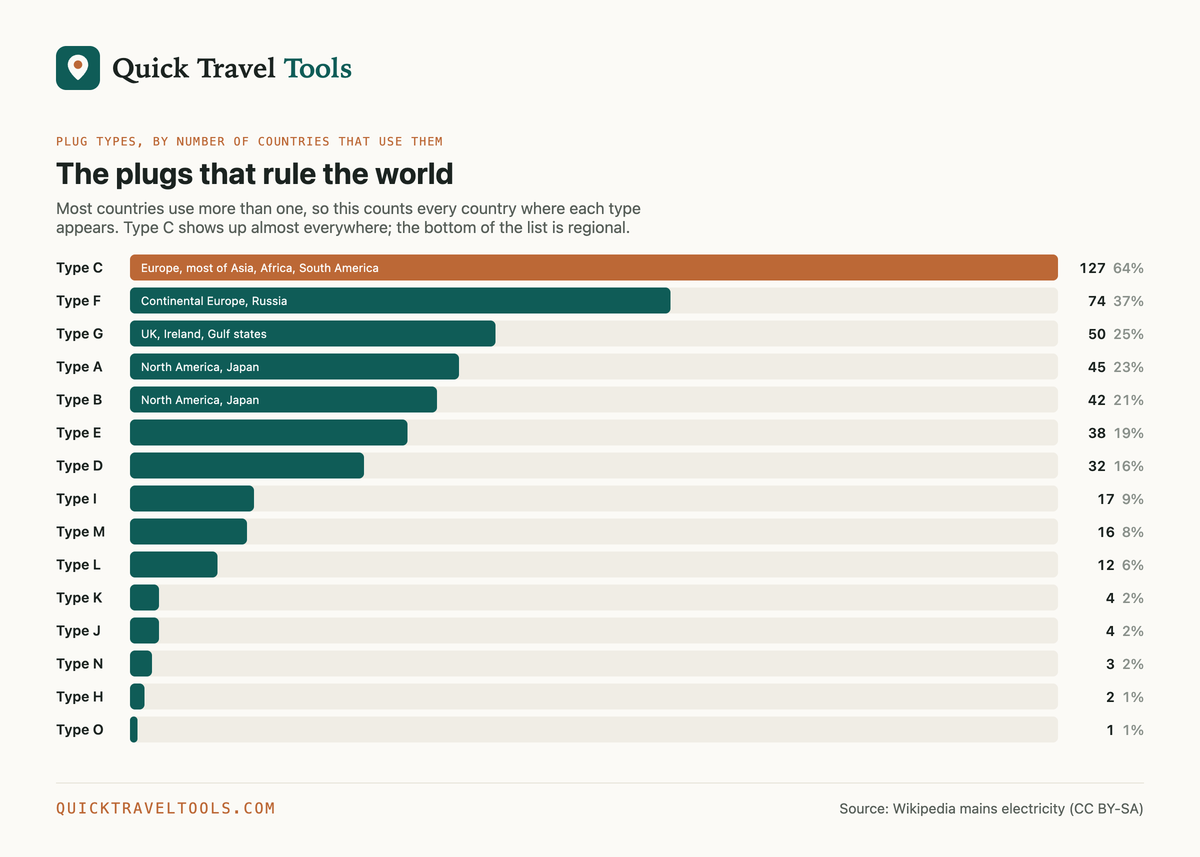Click the 'Type E' row label

[x=79, y=433]
